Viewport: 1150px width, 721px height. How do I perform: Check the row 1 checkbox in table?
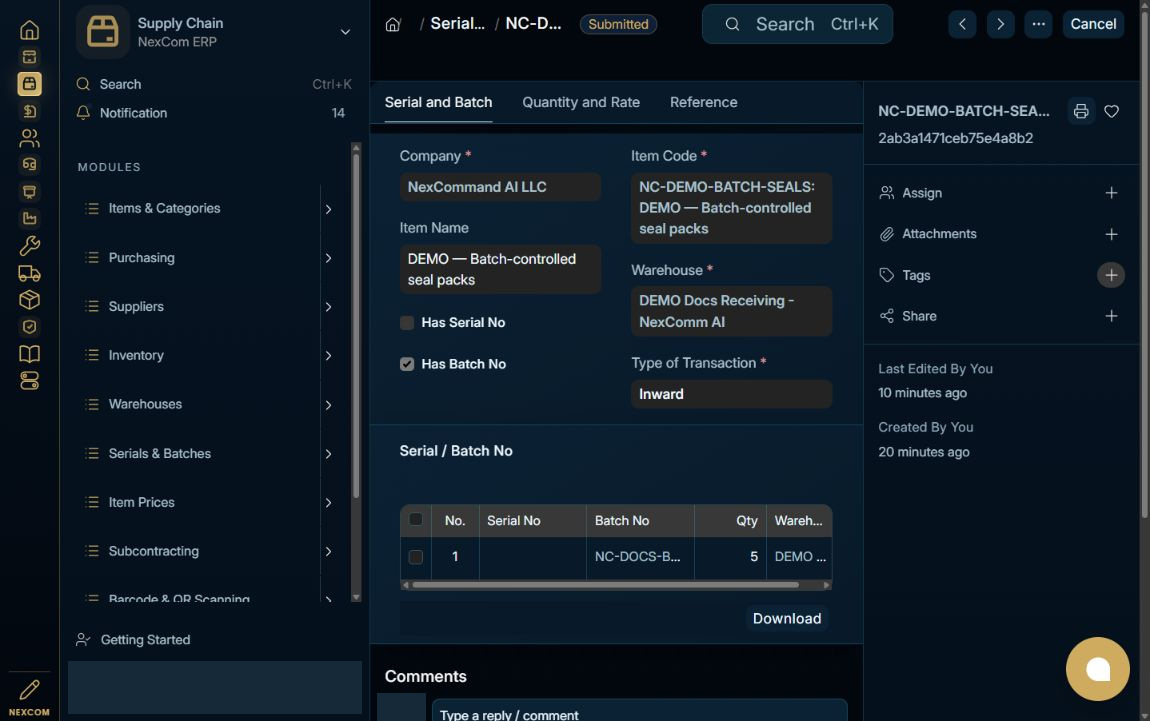pos(416,557)
